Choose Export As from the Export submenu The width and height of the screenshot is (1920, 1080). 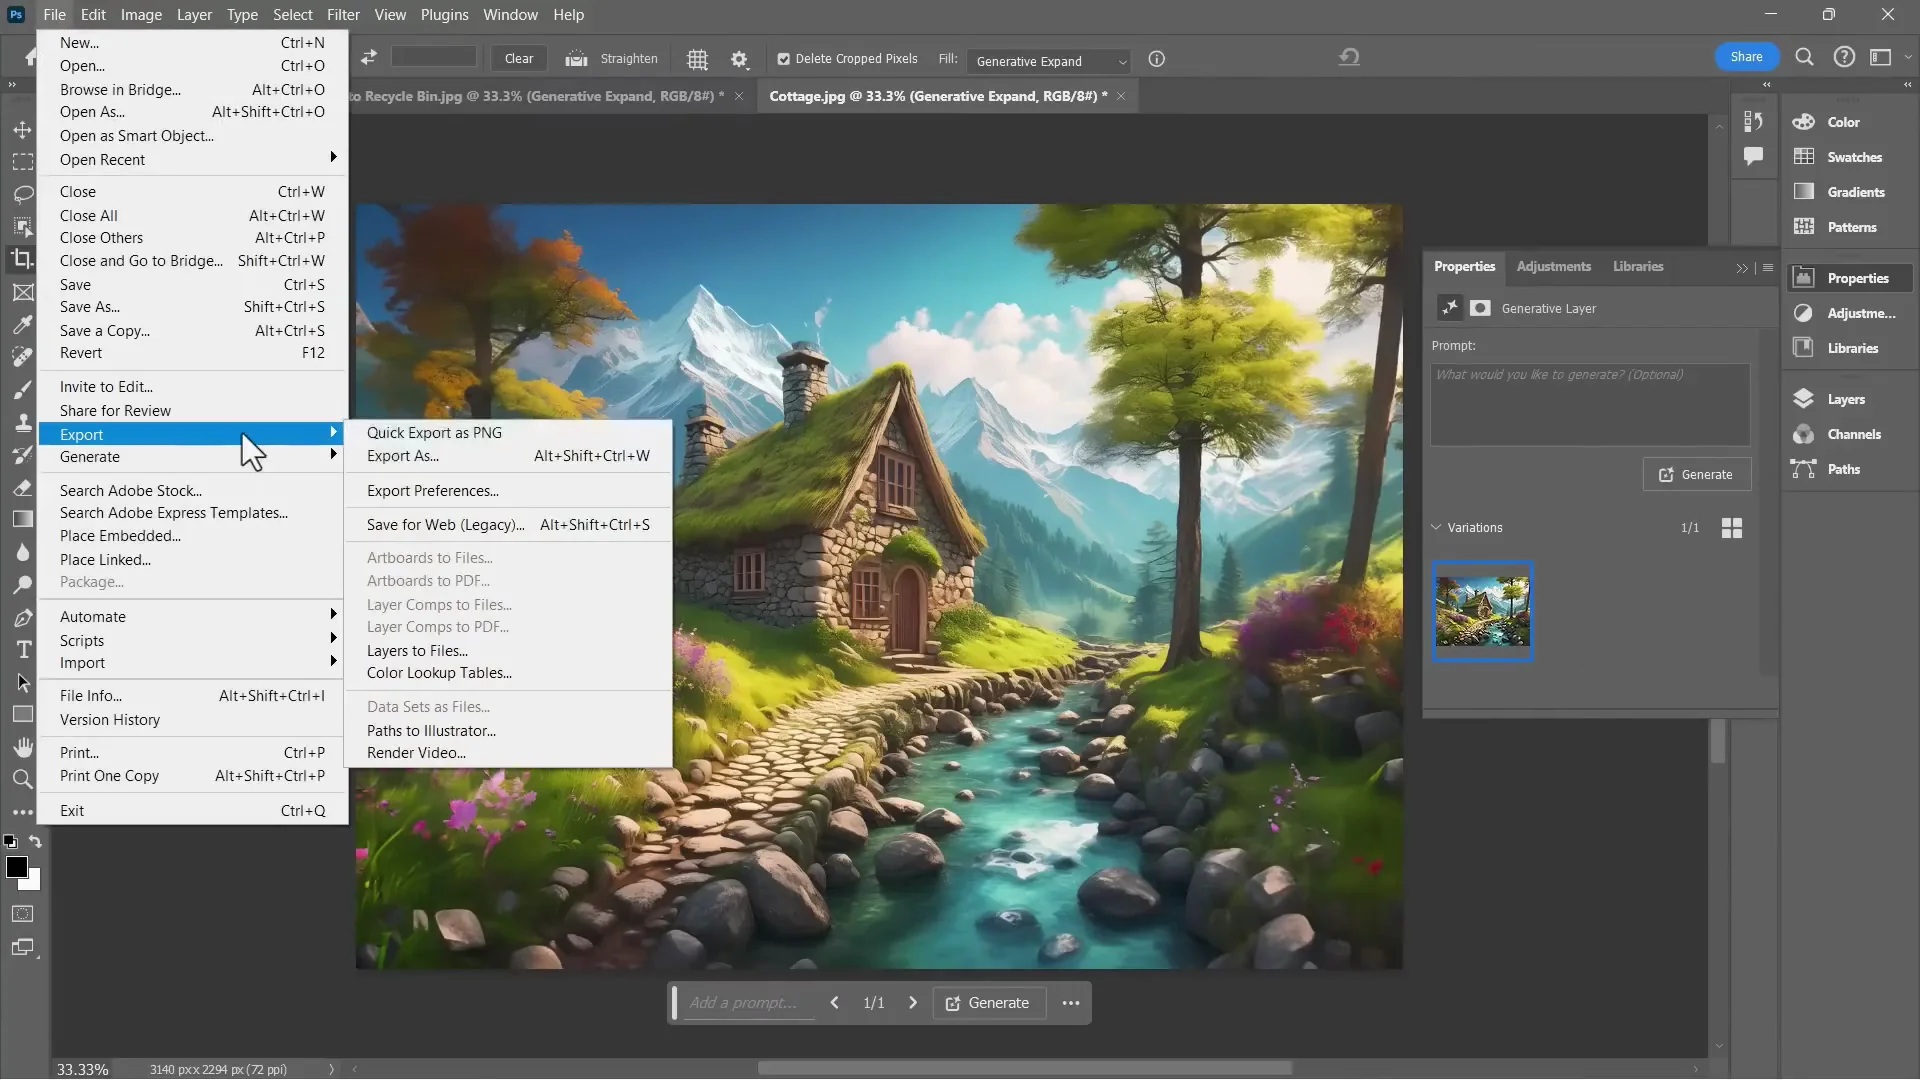click(x=402, y=456)
